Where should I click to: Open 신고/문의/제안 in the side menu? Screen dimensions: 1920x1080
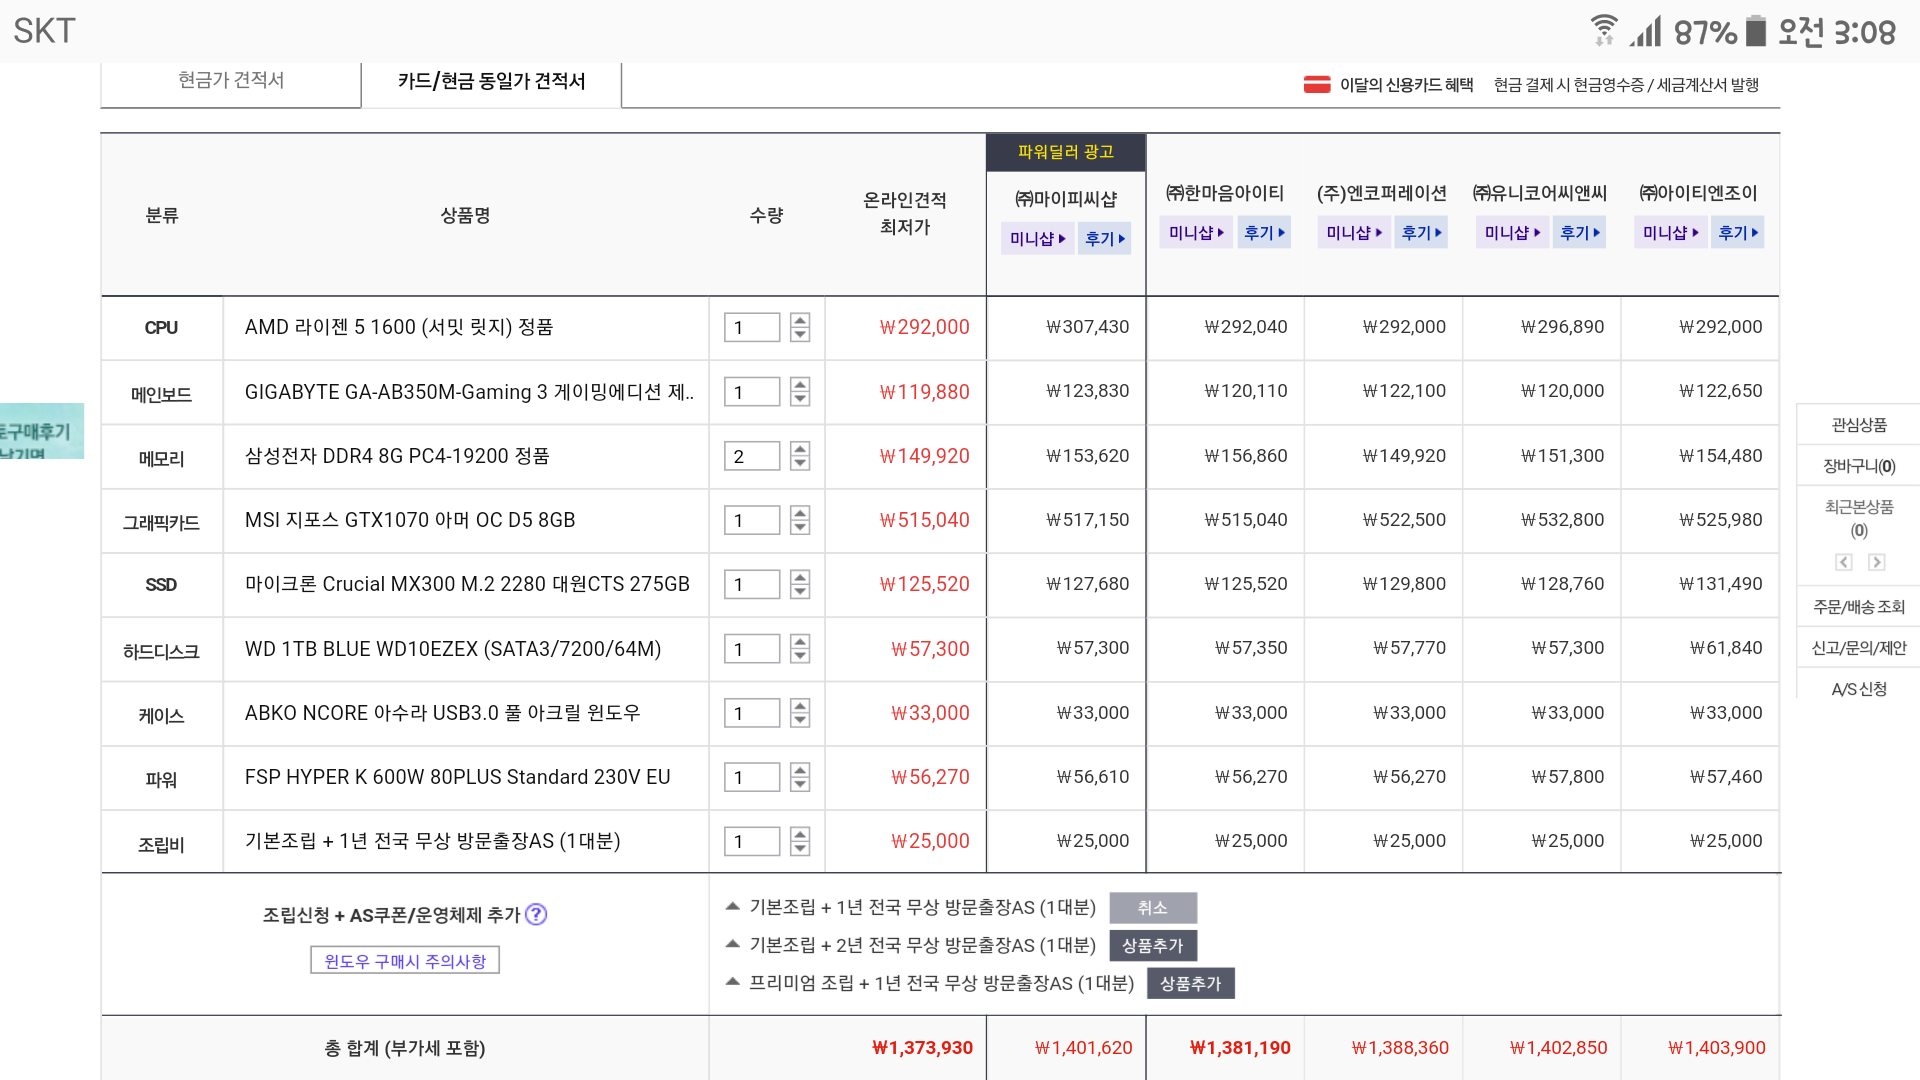pos(1859,648)
